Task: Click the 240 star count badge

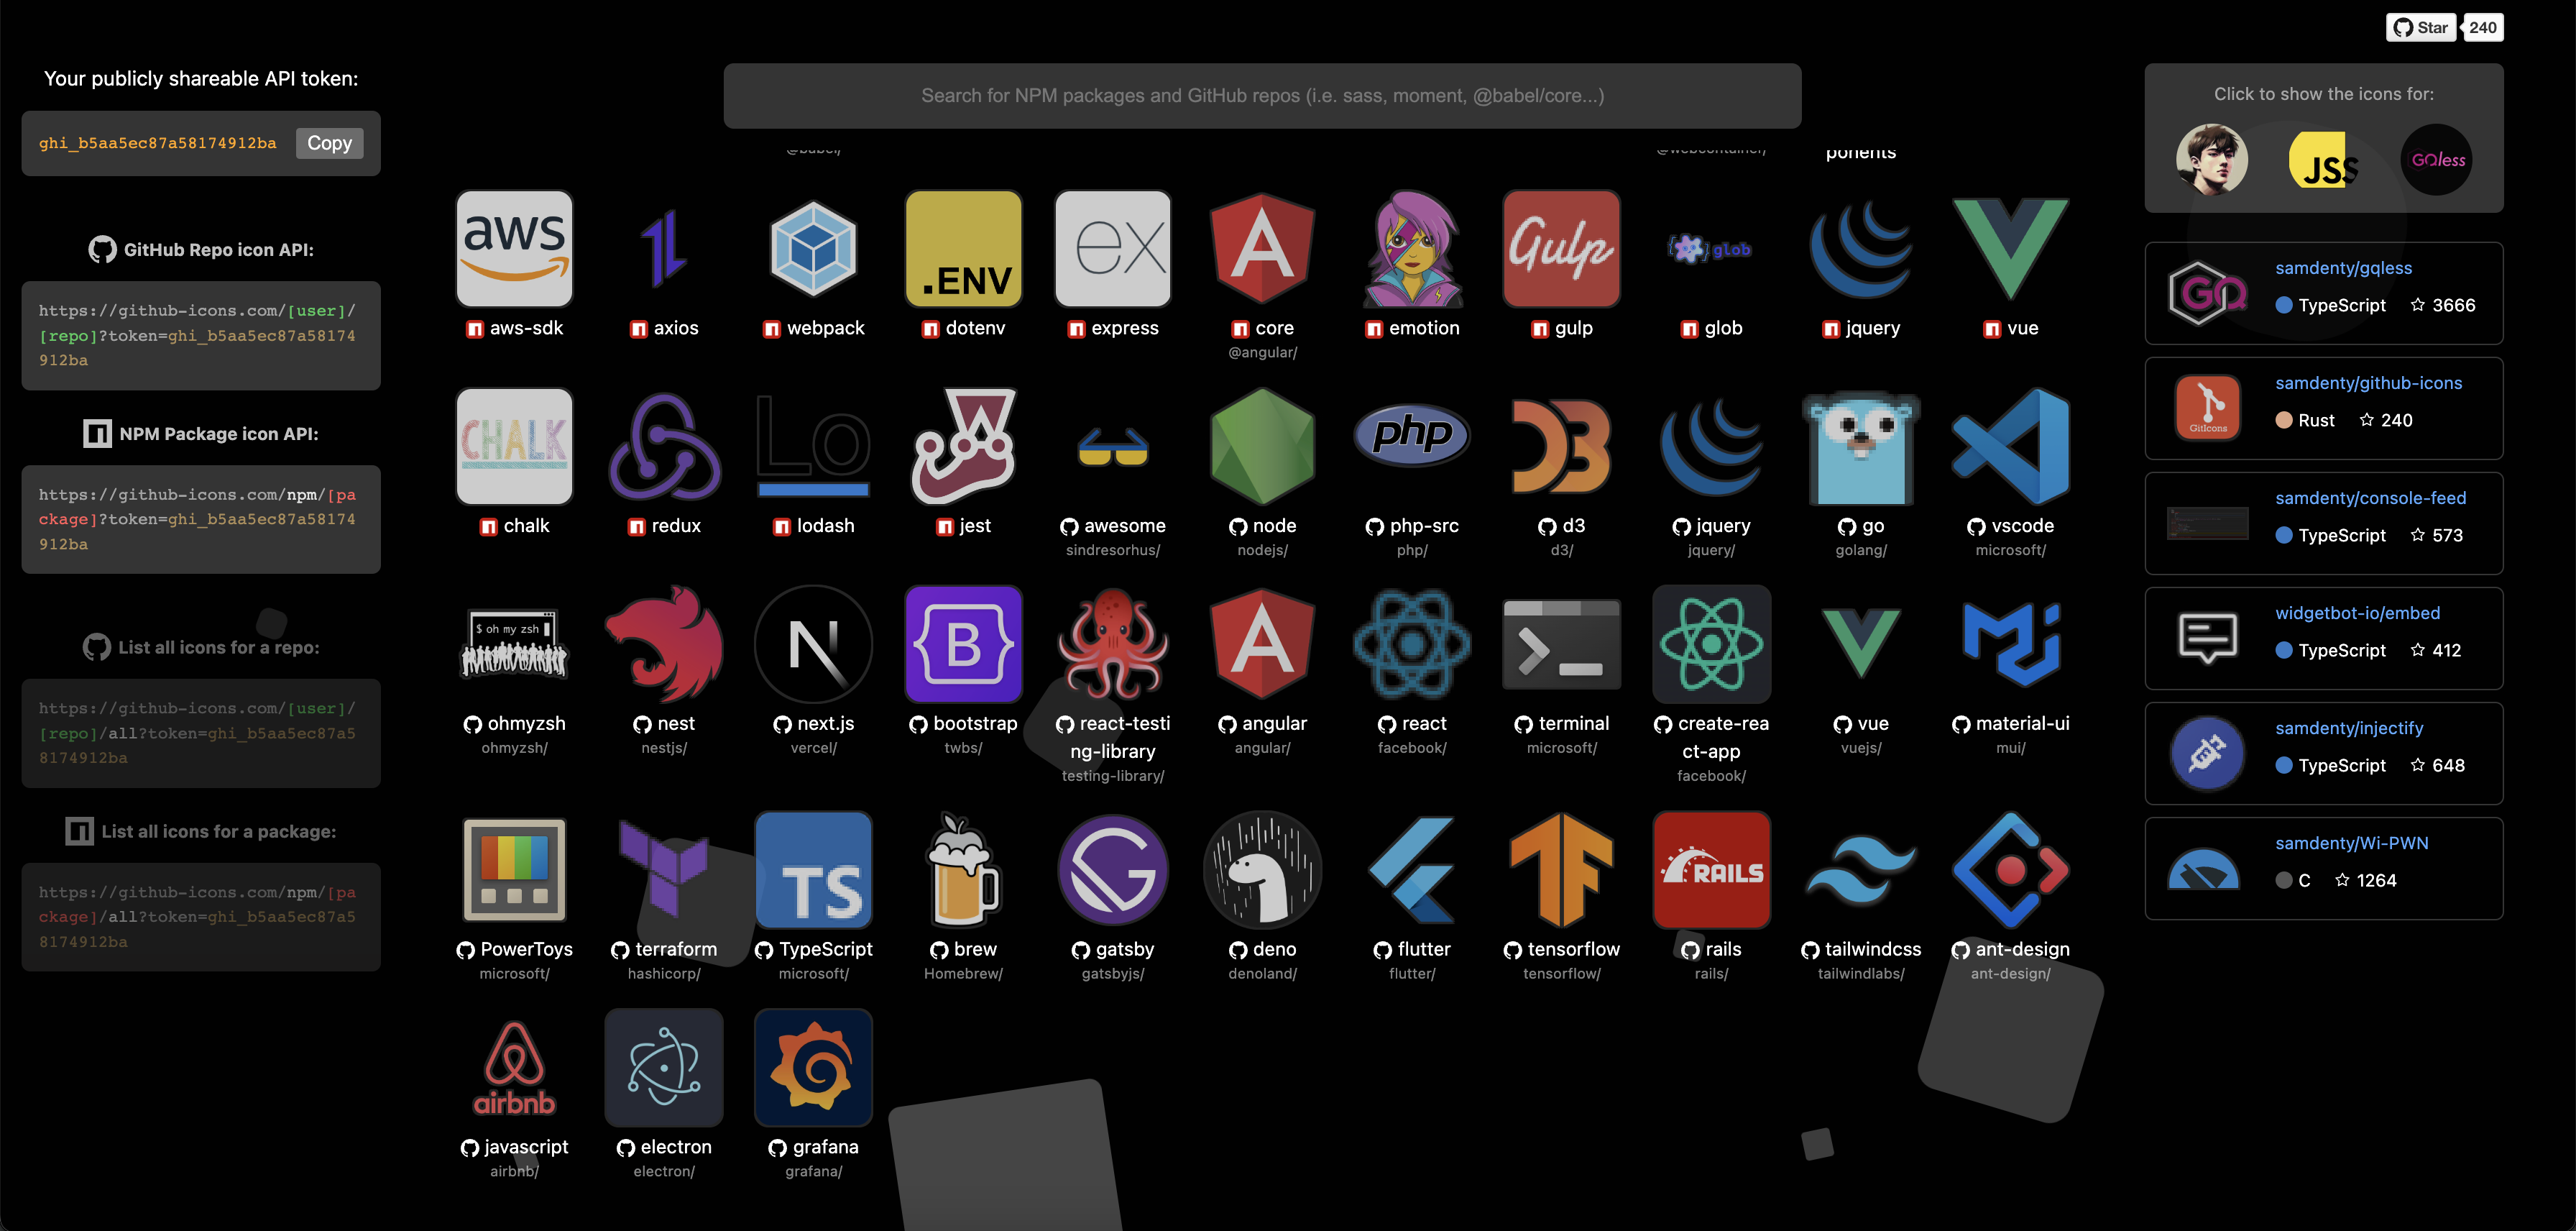Action: (x=2482, y=28)
